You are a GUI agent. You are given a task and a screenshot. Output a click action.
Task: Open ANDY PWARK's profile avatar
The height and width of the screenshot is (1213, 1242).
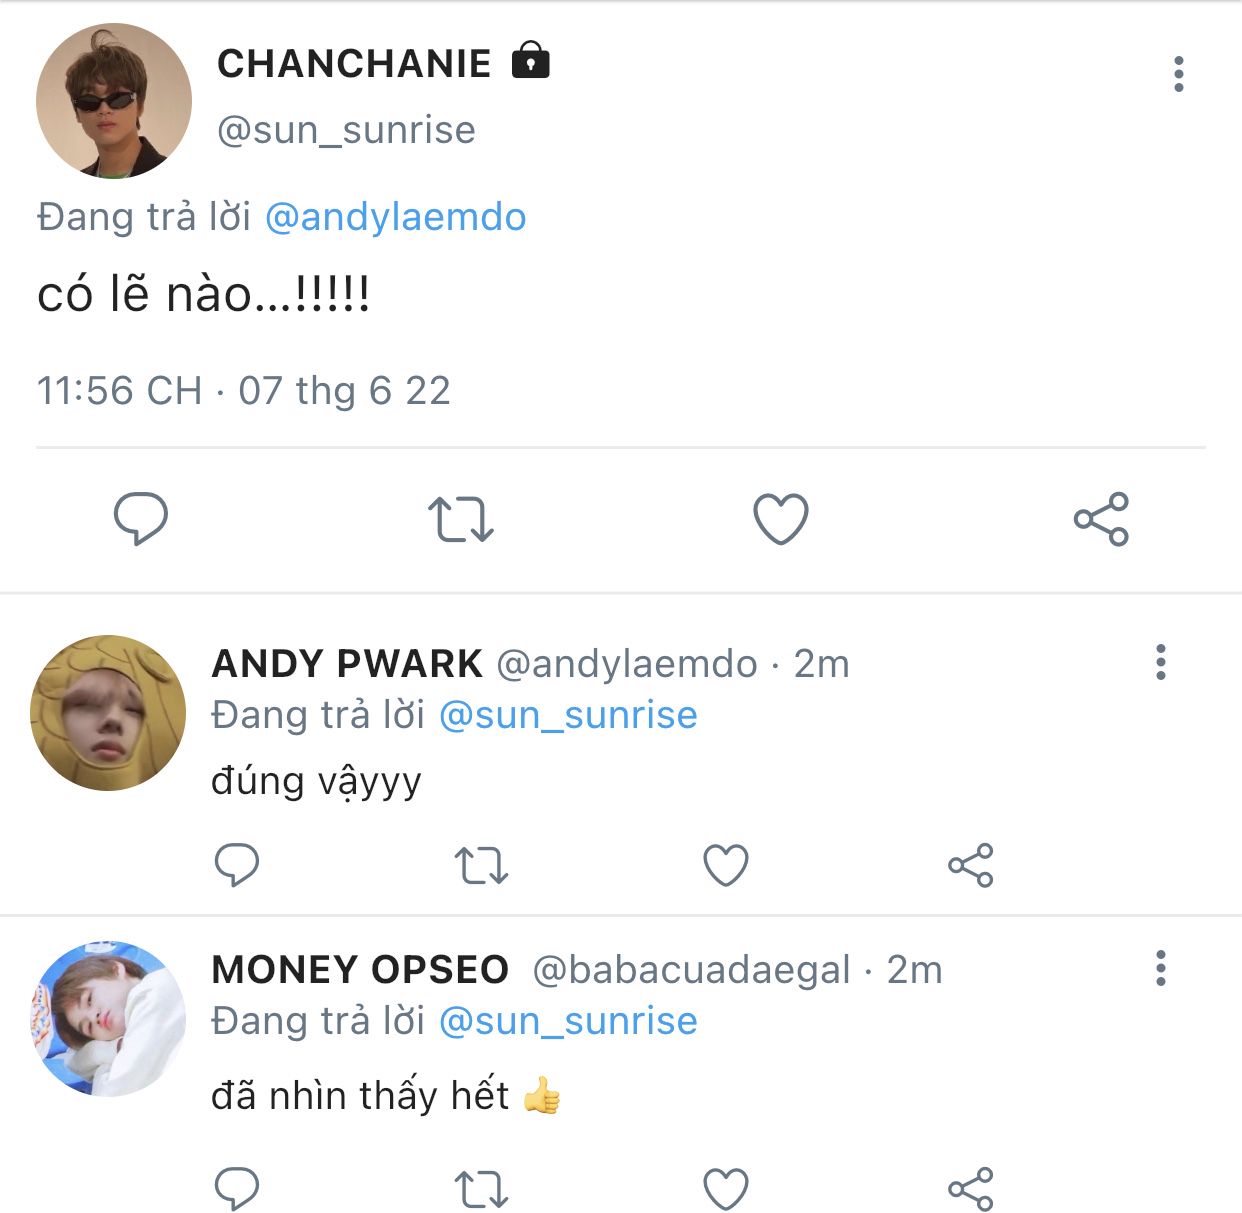(x=108, y=713)
